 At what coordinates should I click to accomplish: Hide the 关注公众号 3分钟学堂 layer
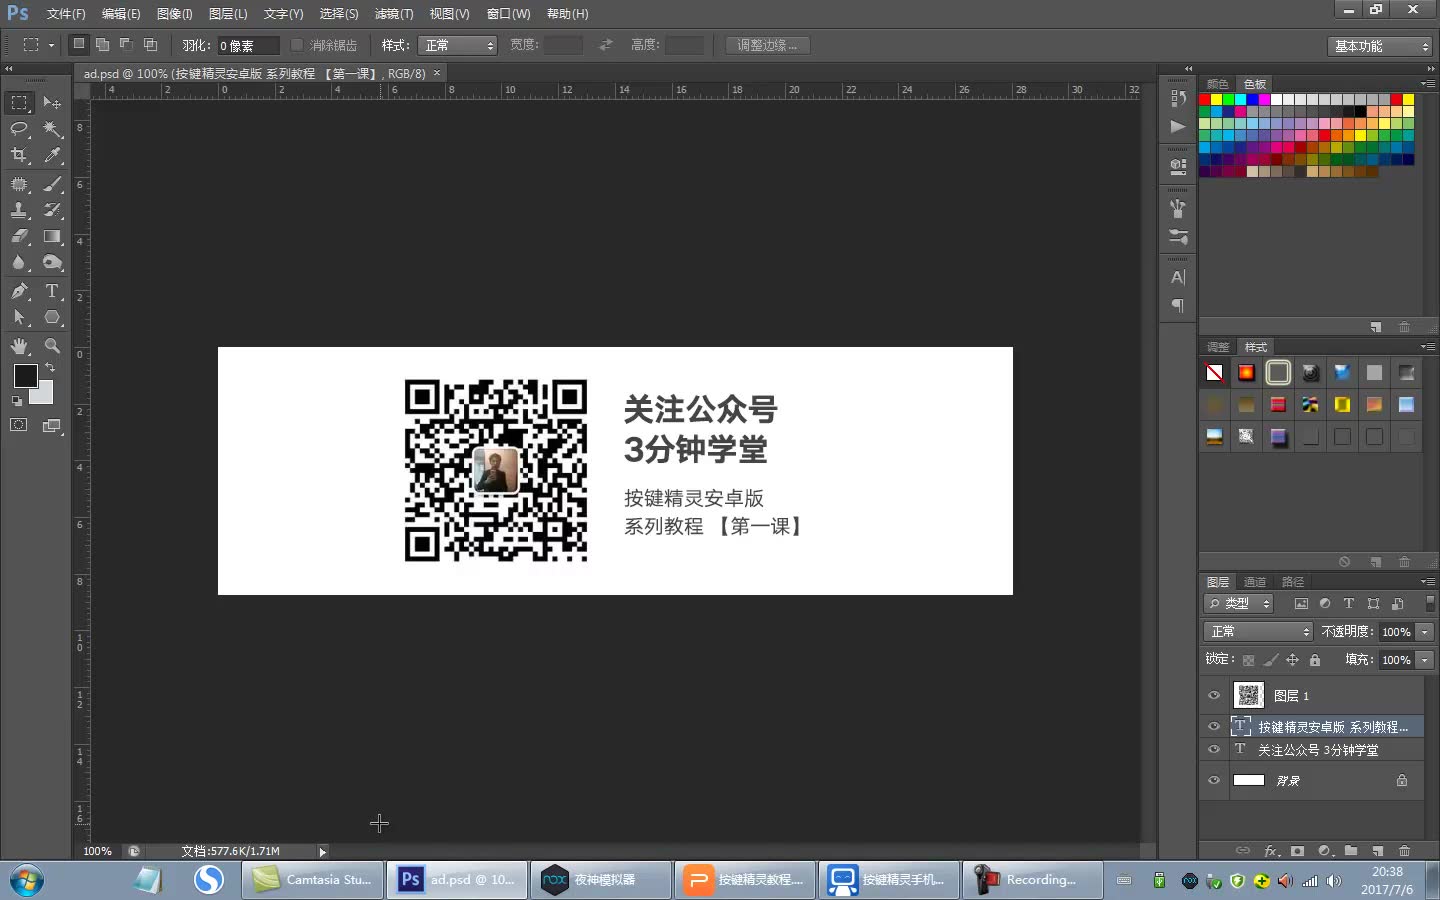[1214, 750]
